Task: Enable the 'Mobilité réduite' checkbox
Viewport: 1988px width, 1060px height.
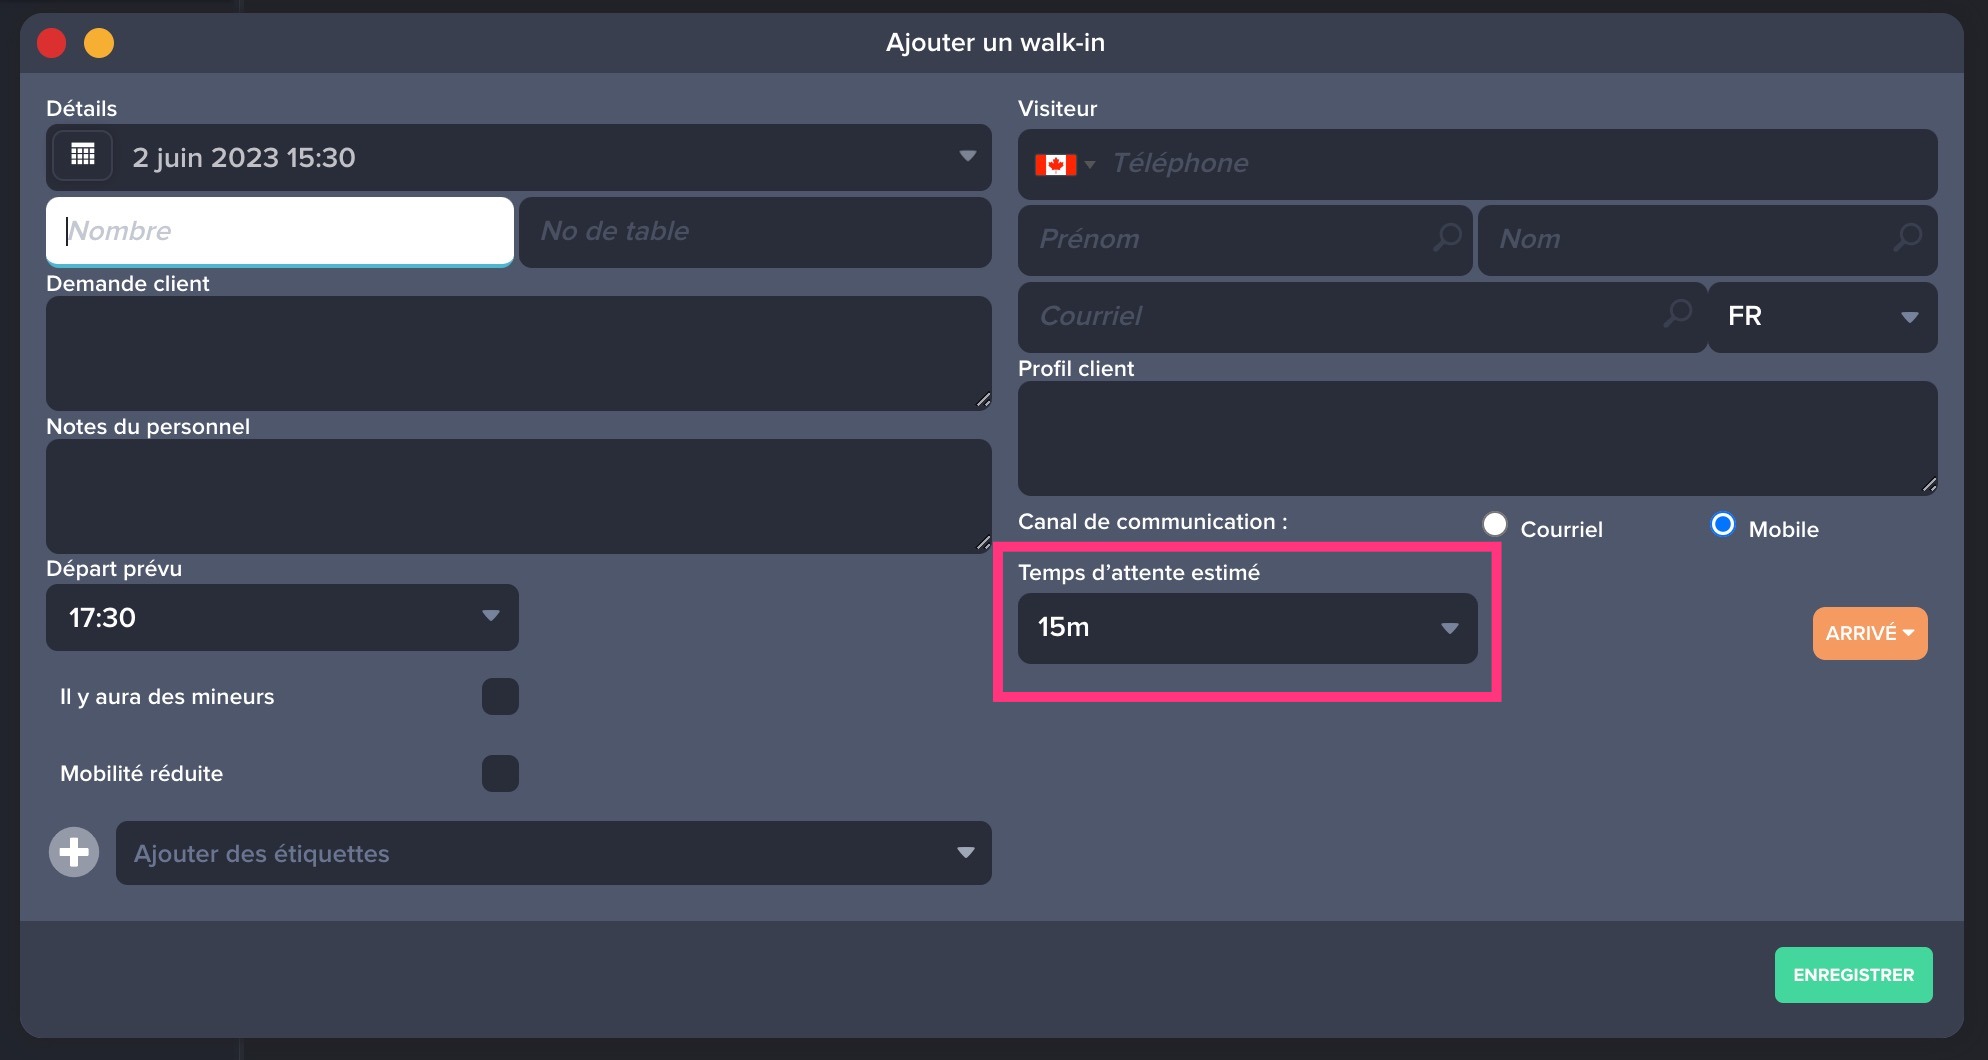Action: pyautogui.click(x=500, y=774)
